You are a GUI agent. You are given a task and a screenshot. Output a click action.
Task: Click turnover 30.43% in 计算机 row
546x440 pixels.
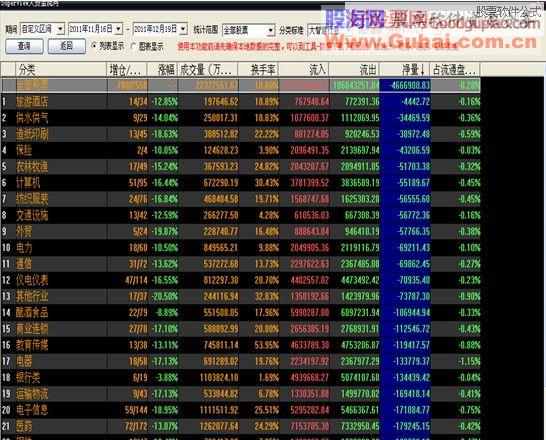coord(267,183)
